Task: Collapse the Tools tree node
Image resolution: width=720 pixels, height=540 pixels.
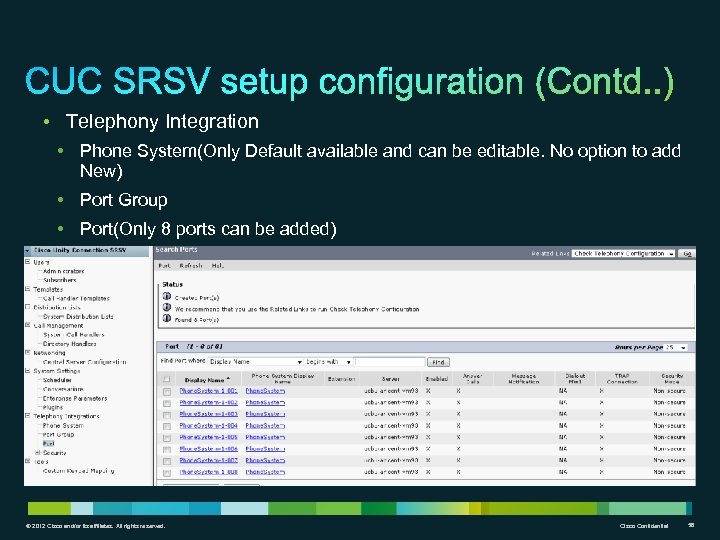Action: pos(28,461)
